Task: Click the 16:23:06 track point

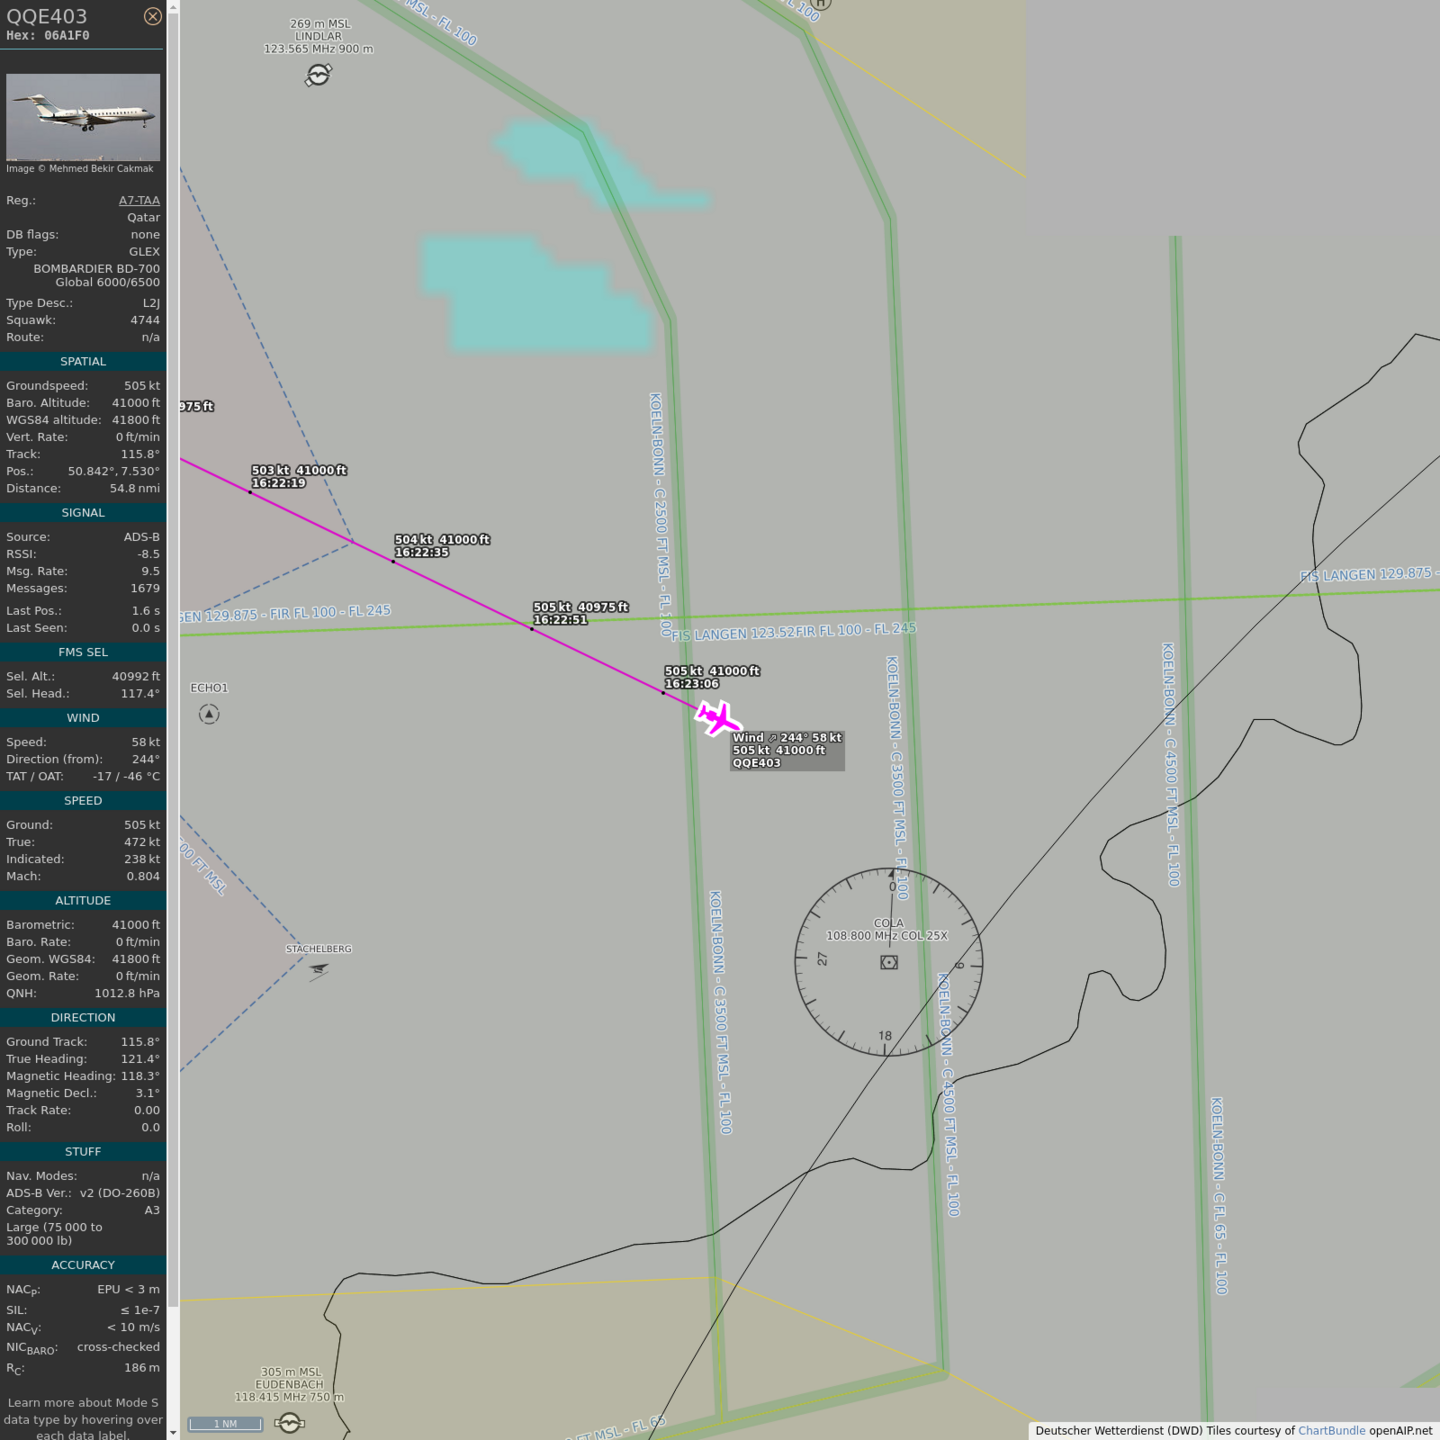Action: pos(663,692)
